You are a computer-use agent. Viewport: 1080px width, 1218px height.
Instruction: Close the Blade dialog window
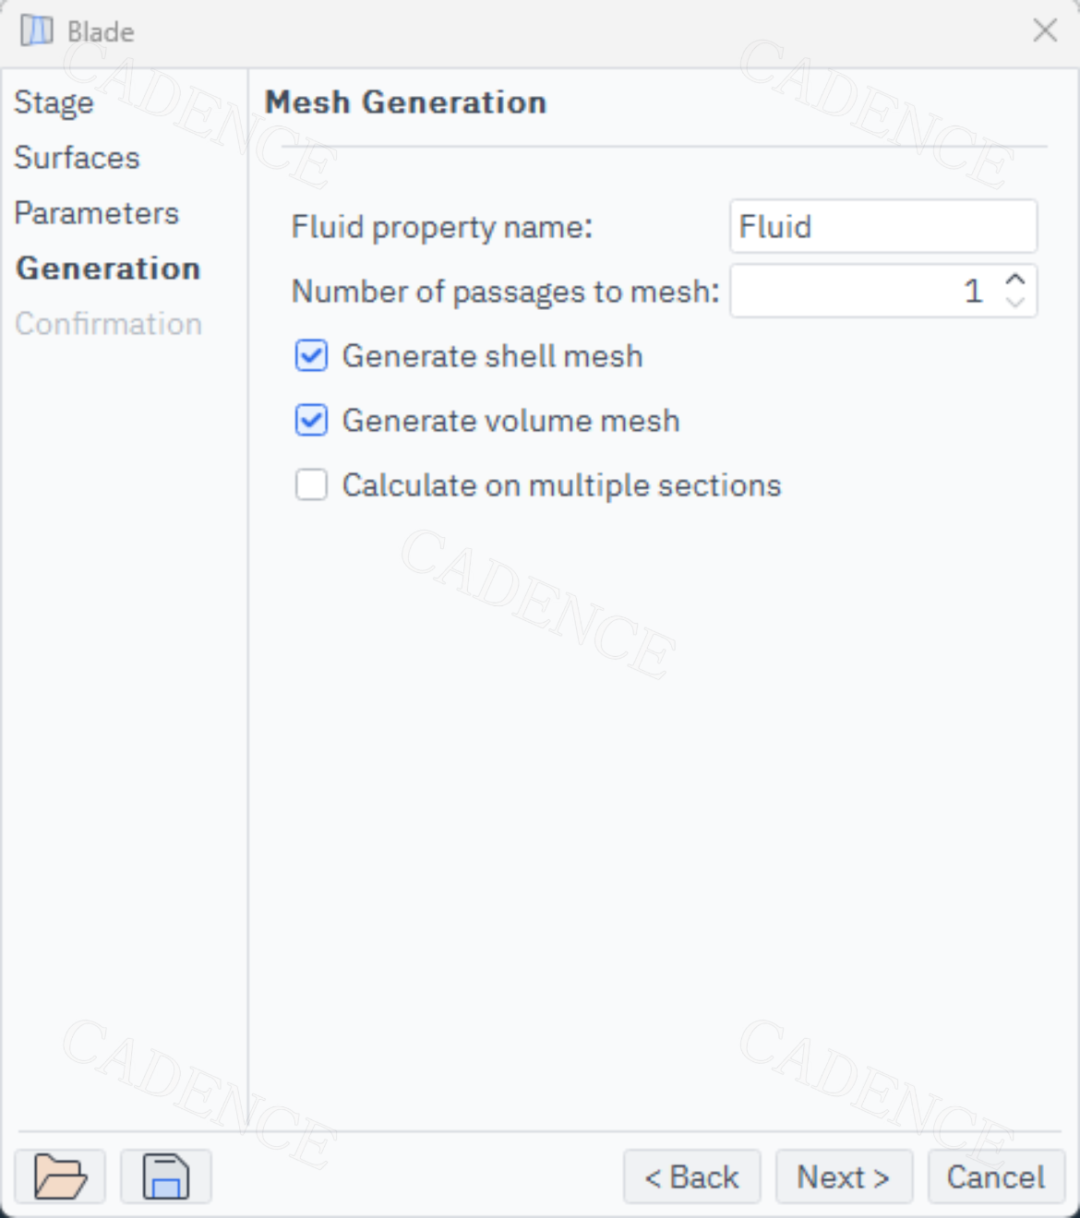[x=1045, y=31]
